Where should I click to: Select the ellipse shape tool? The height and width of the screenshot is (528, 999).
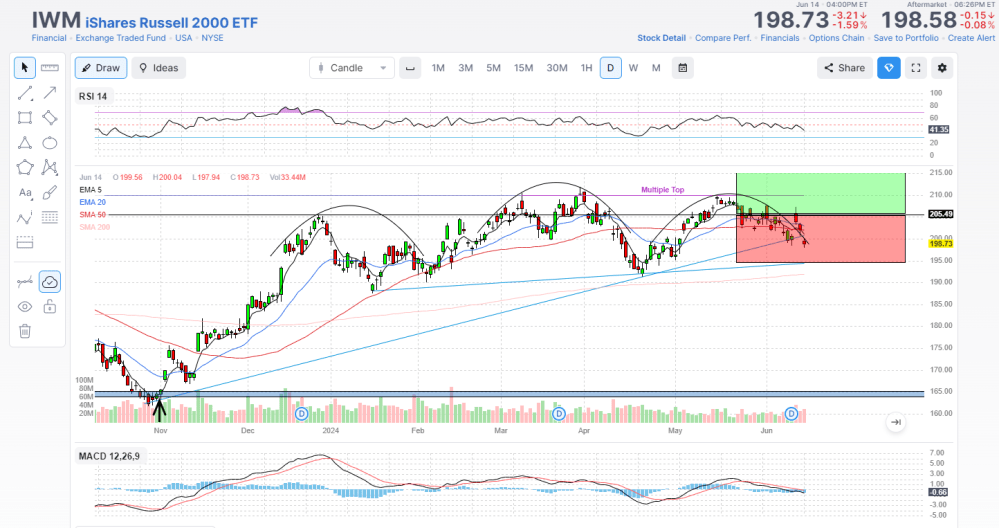tap(50, 143)
